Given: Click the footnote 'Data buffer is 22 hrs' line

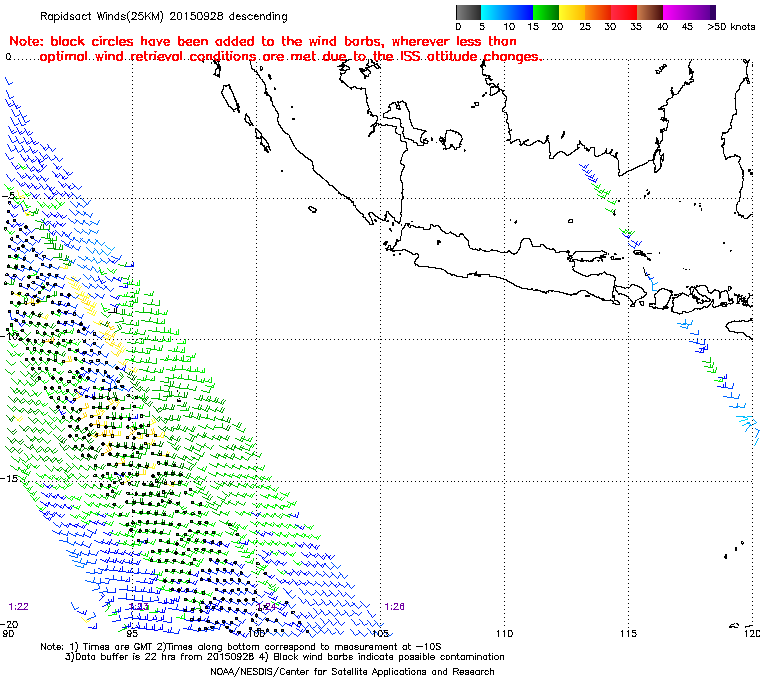Looking at the screenshot, I should click(285, 657).
